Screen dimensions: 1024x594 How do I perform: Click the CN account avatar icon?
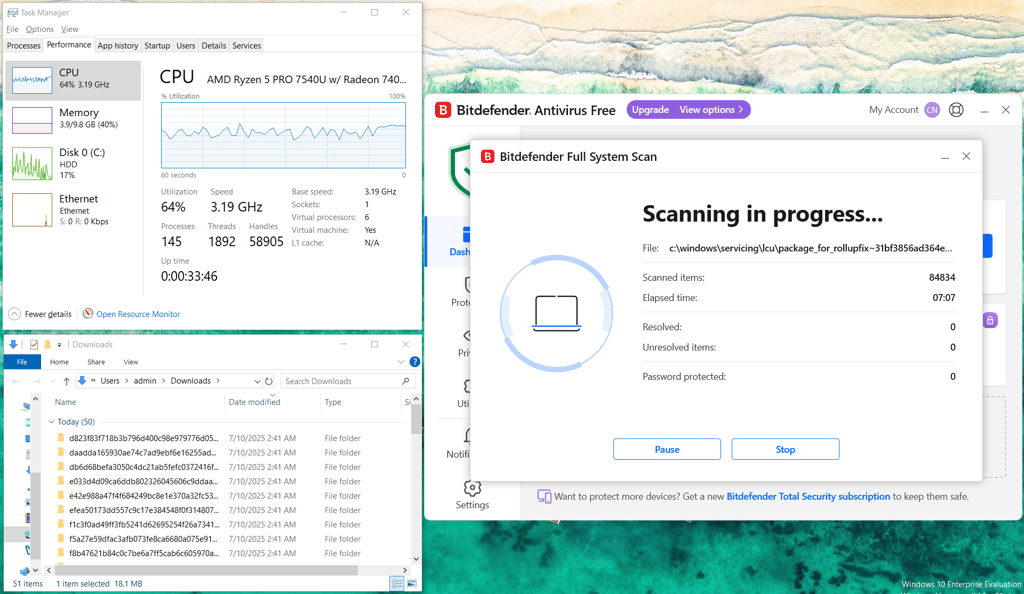(932, 110)
